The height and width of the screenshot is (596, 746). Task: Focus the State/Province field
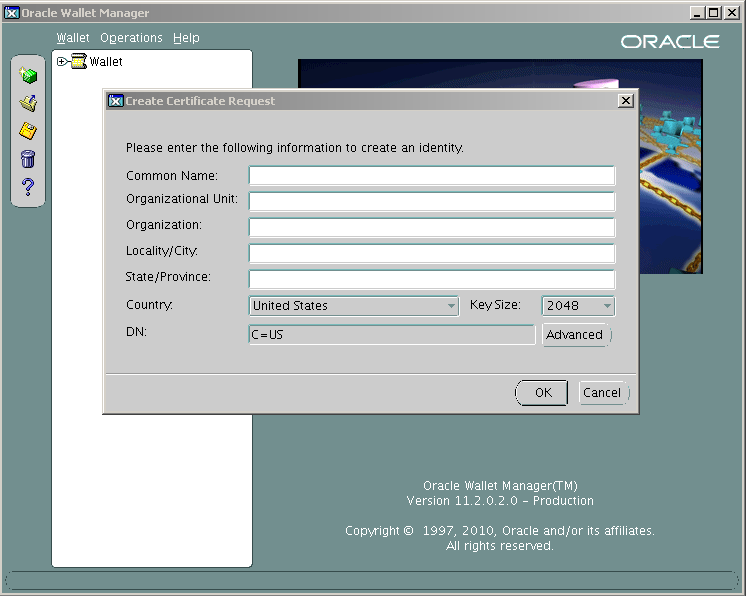pos(432,279)
